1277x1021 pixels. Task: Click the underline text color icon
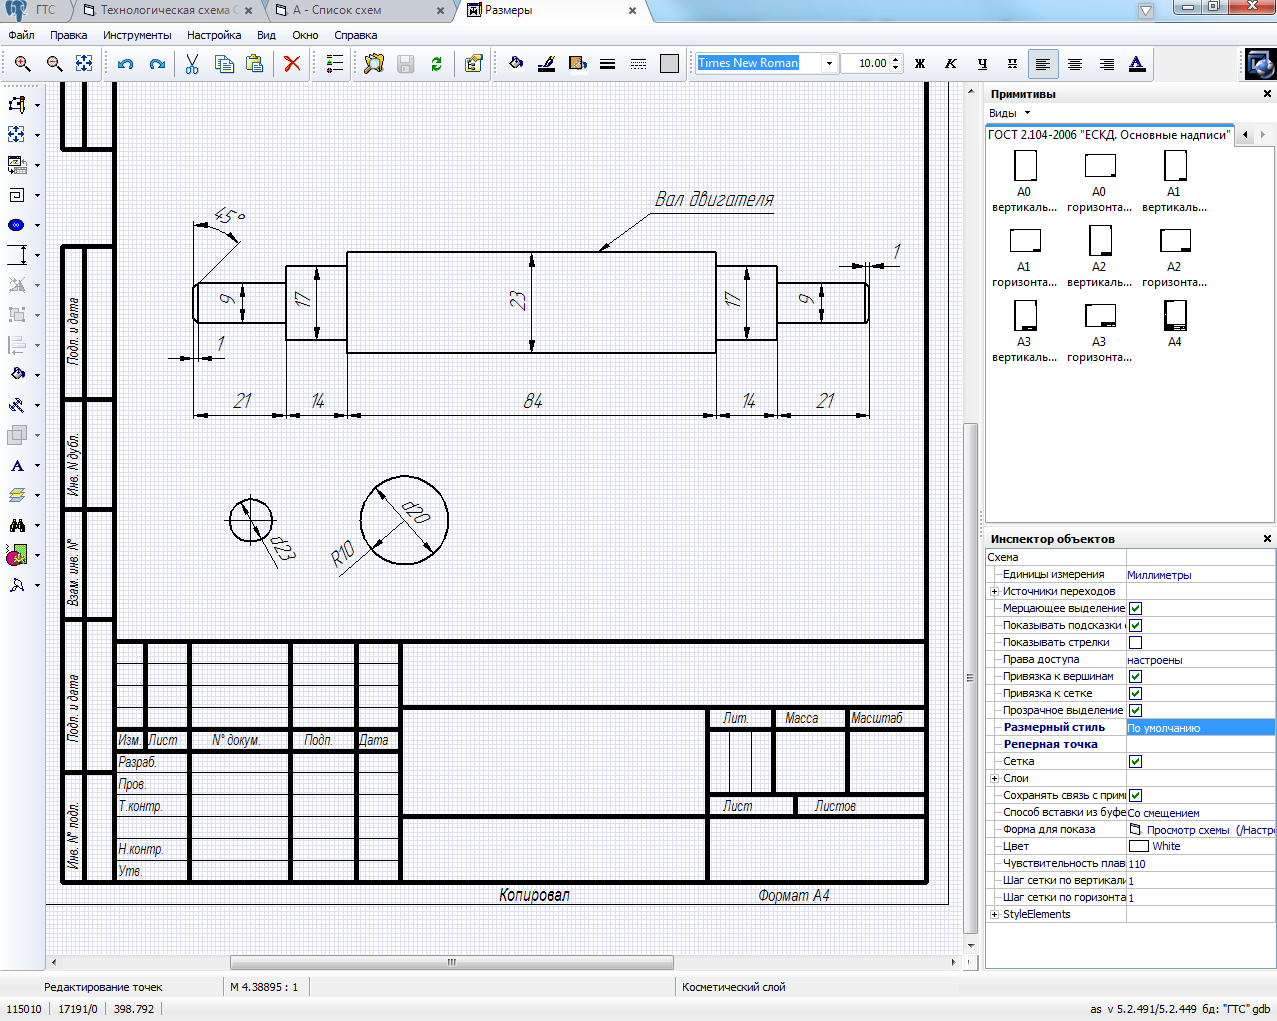click(x=1137, y=64)
